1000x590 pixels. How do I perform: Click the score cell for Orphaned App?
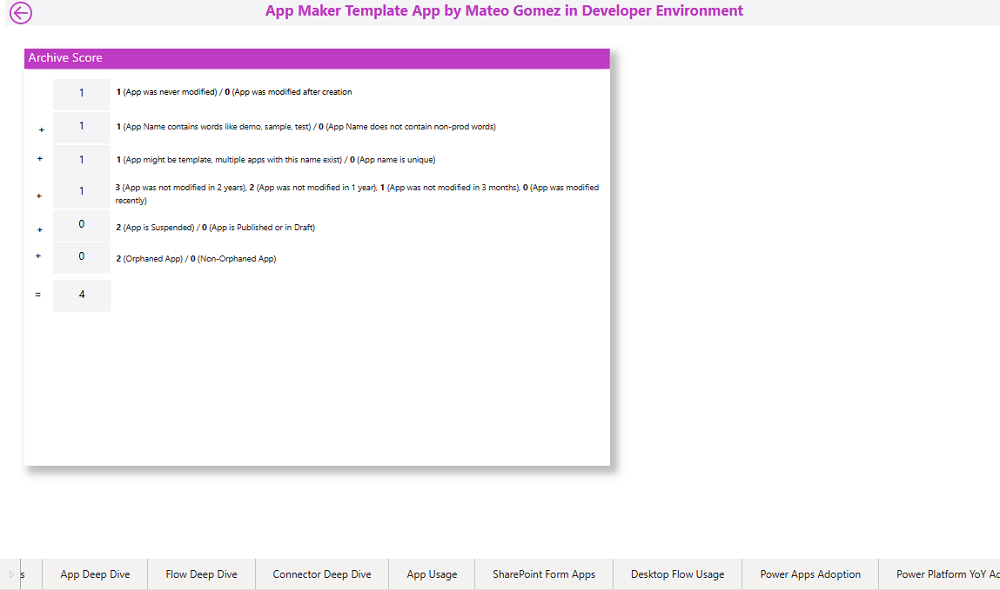coord(82,257)
